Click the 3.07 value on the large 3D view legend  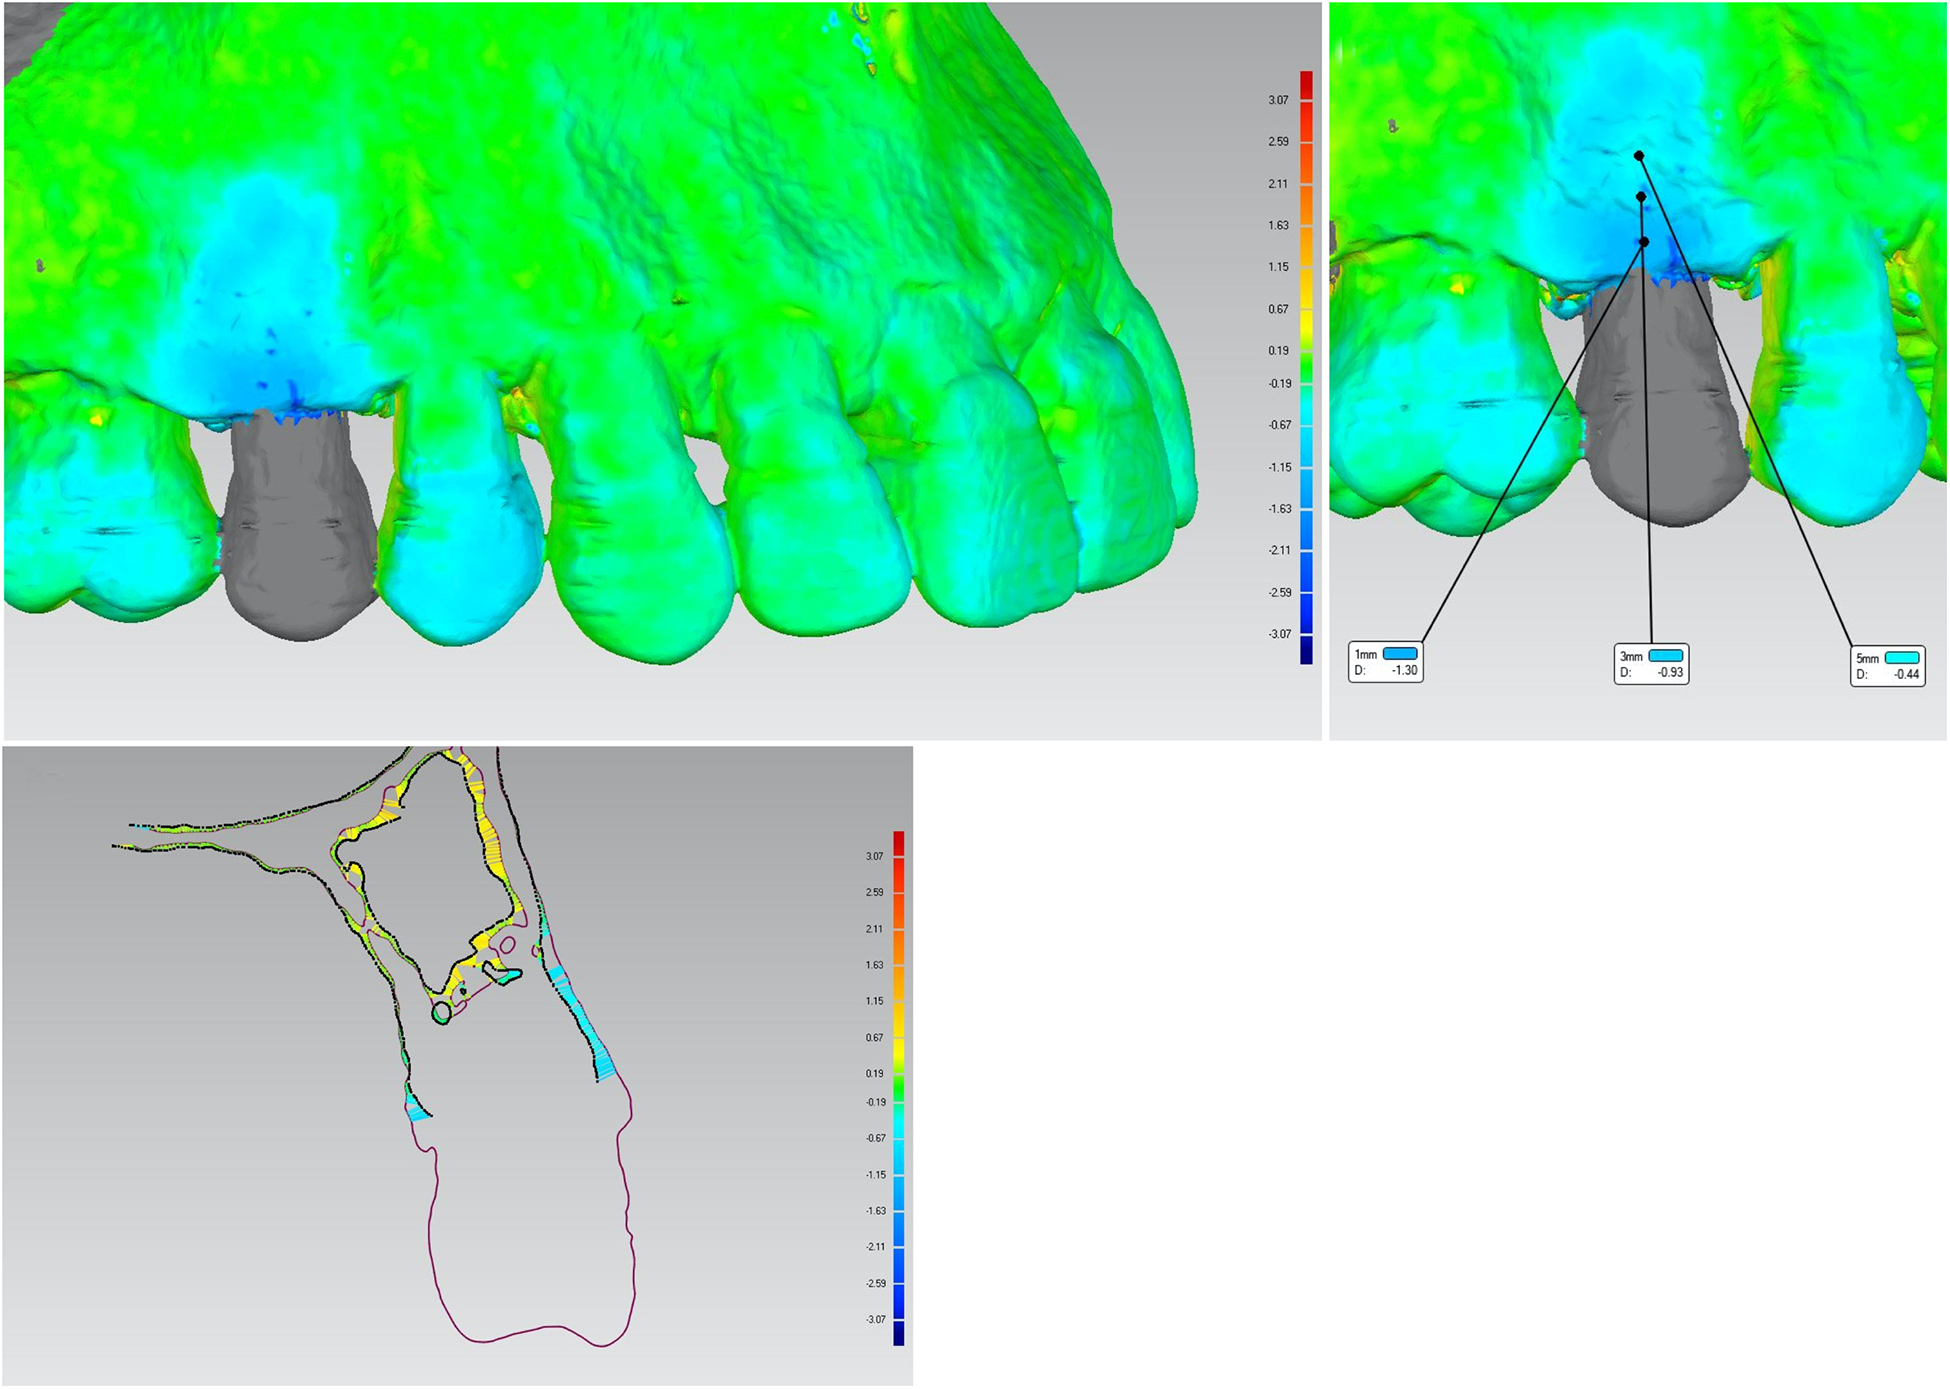click(x=1278, y=100)
